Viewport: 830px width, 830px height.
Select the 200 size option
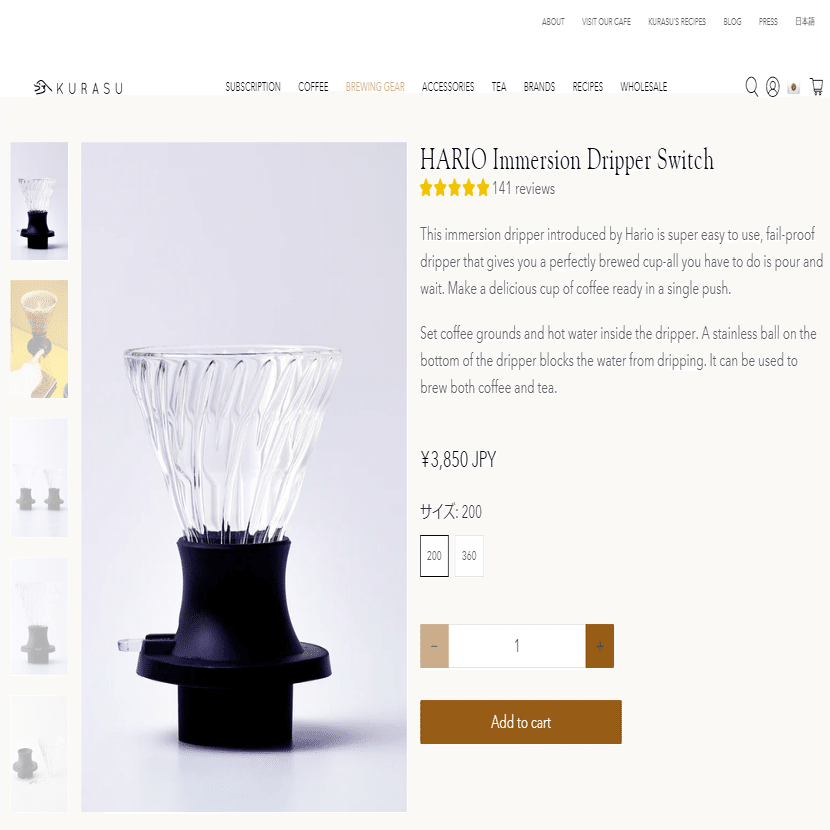coord(434,556)
